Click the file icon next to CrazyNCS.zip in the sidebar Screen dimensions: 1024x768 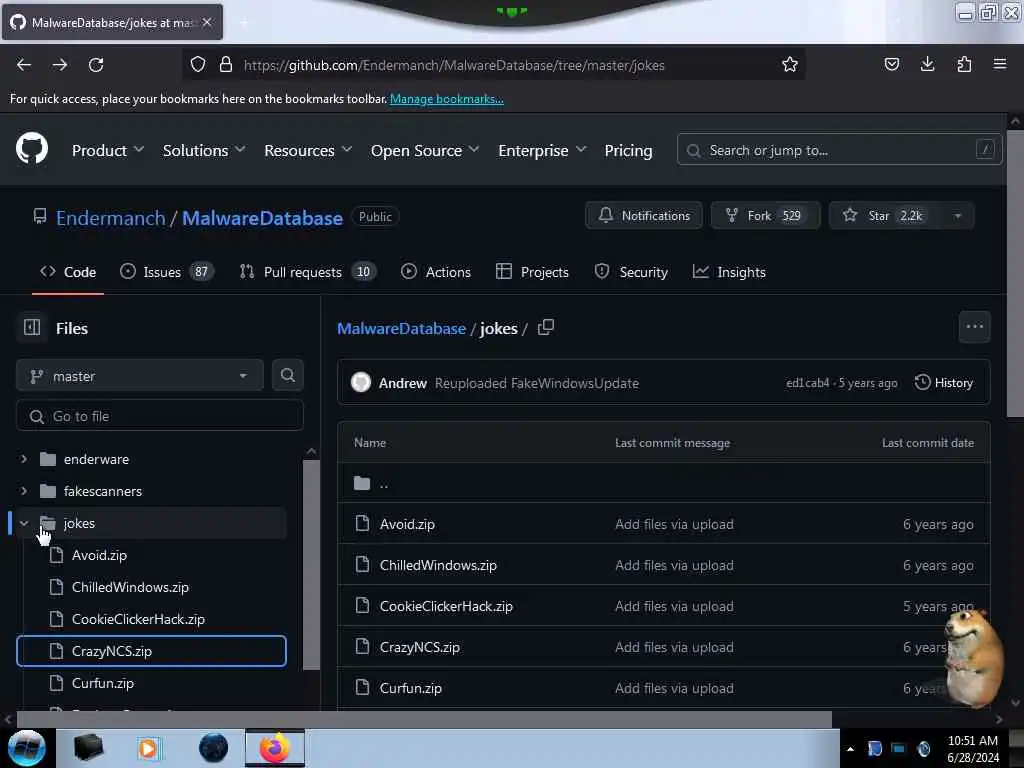click(57, 650)
